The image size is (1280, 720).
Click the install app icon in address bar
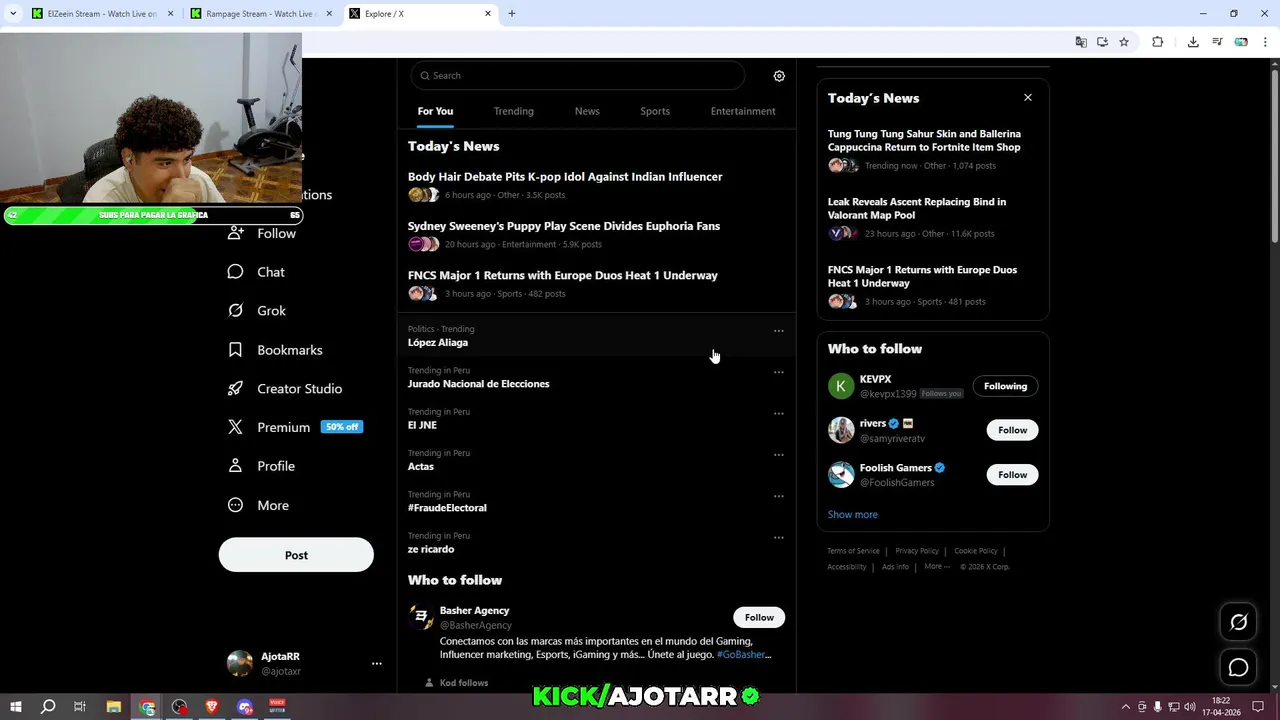[1102, 42]
